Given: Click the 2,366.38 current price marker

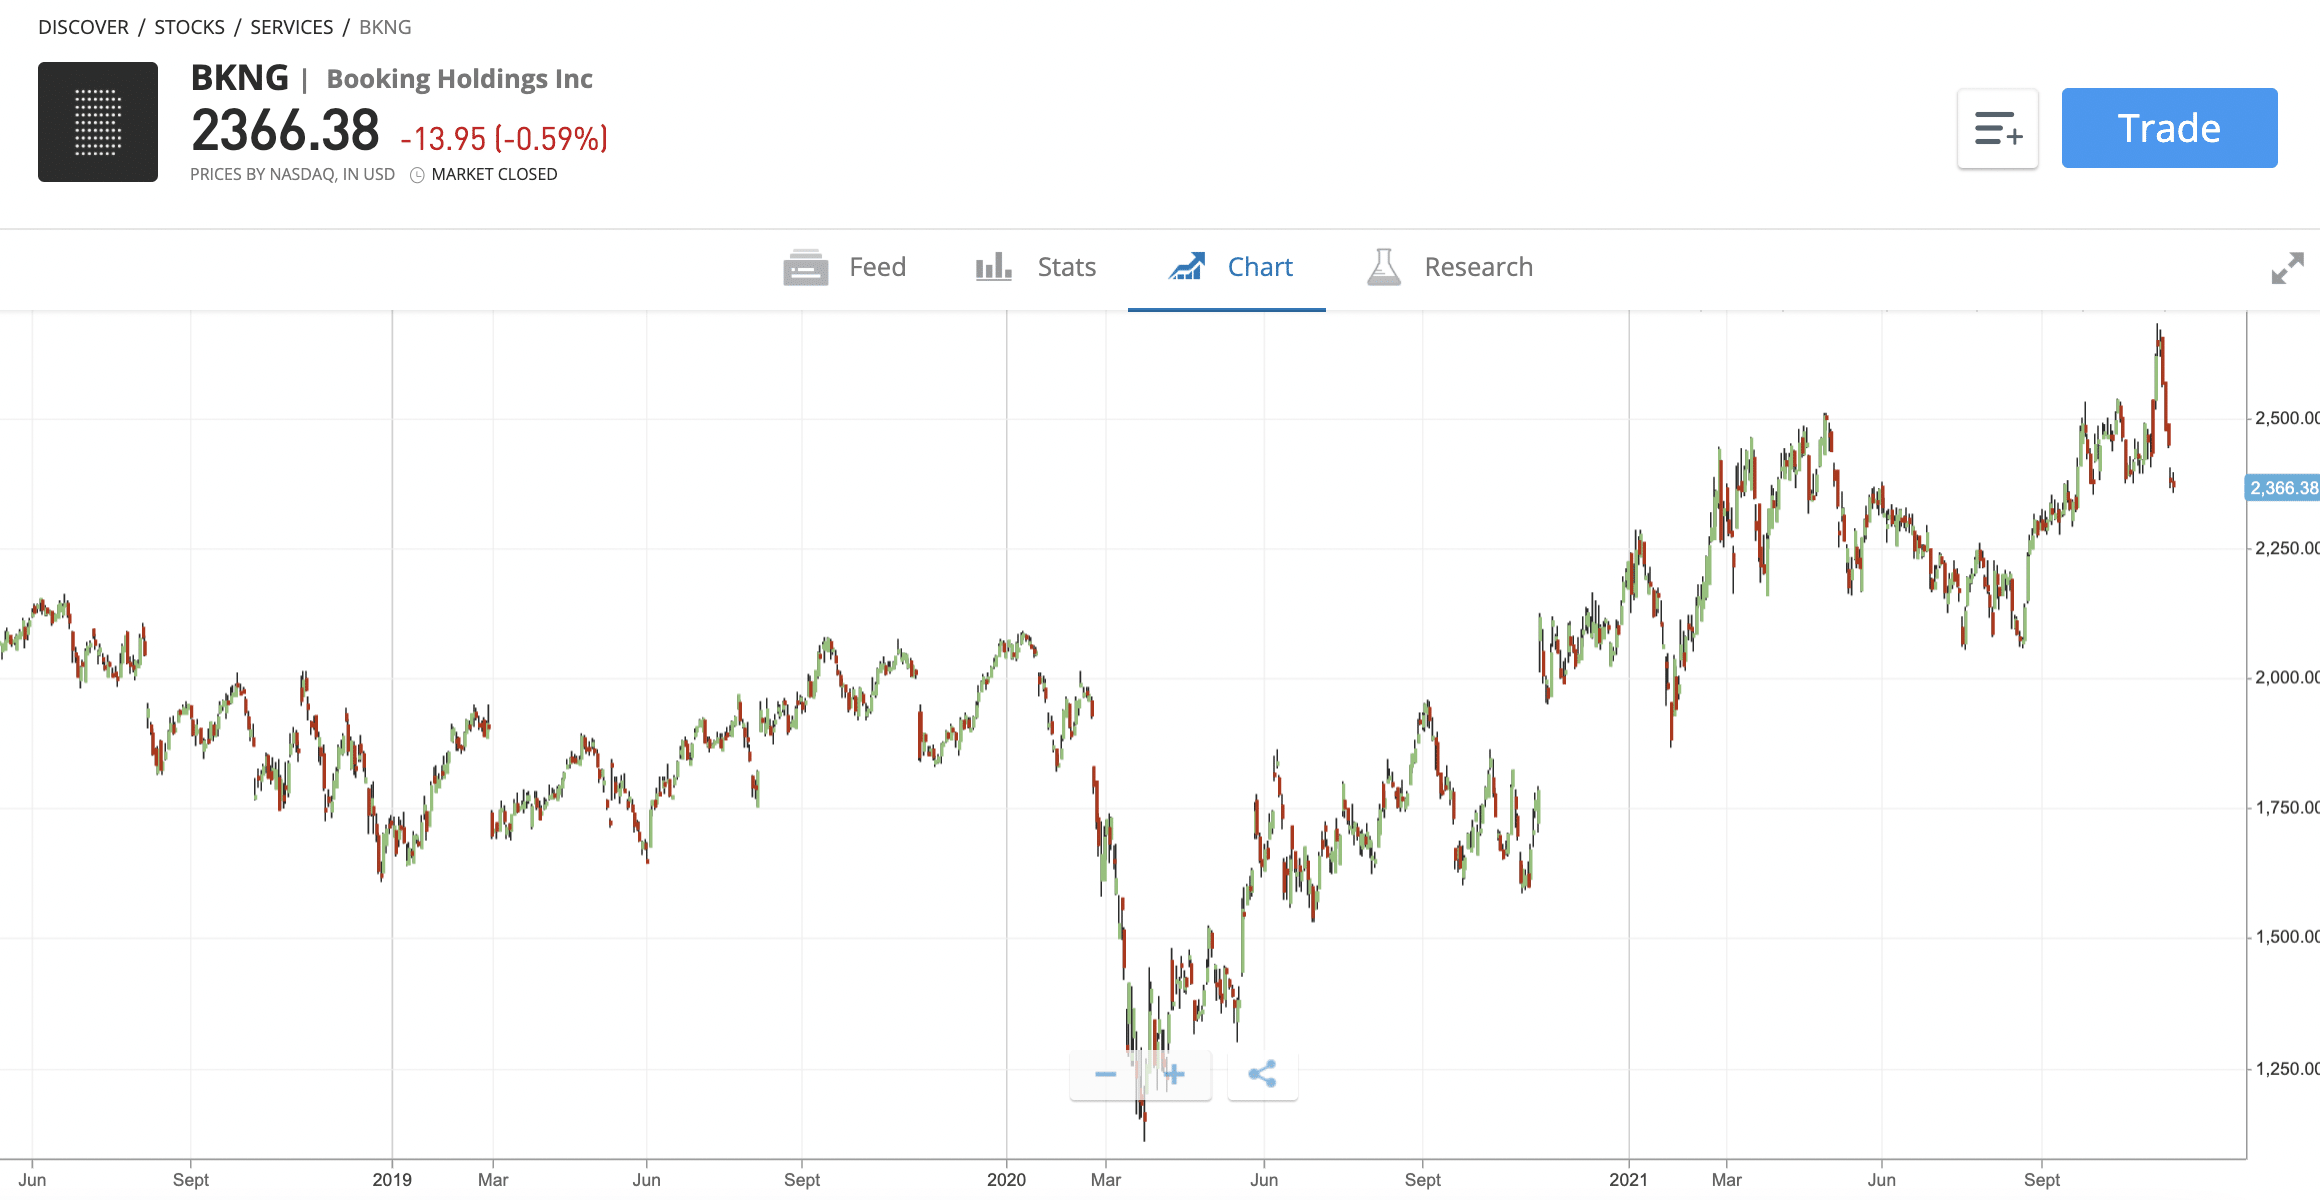Looking at the screenshot, I should coord(2282,488).
